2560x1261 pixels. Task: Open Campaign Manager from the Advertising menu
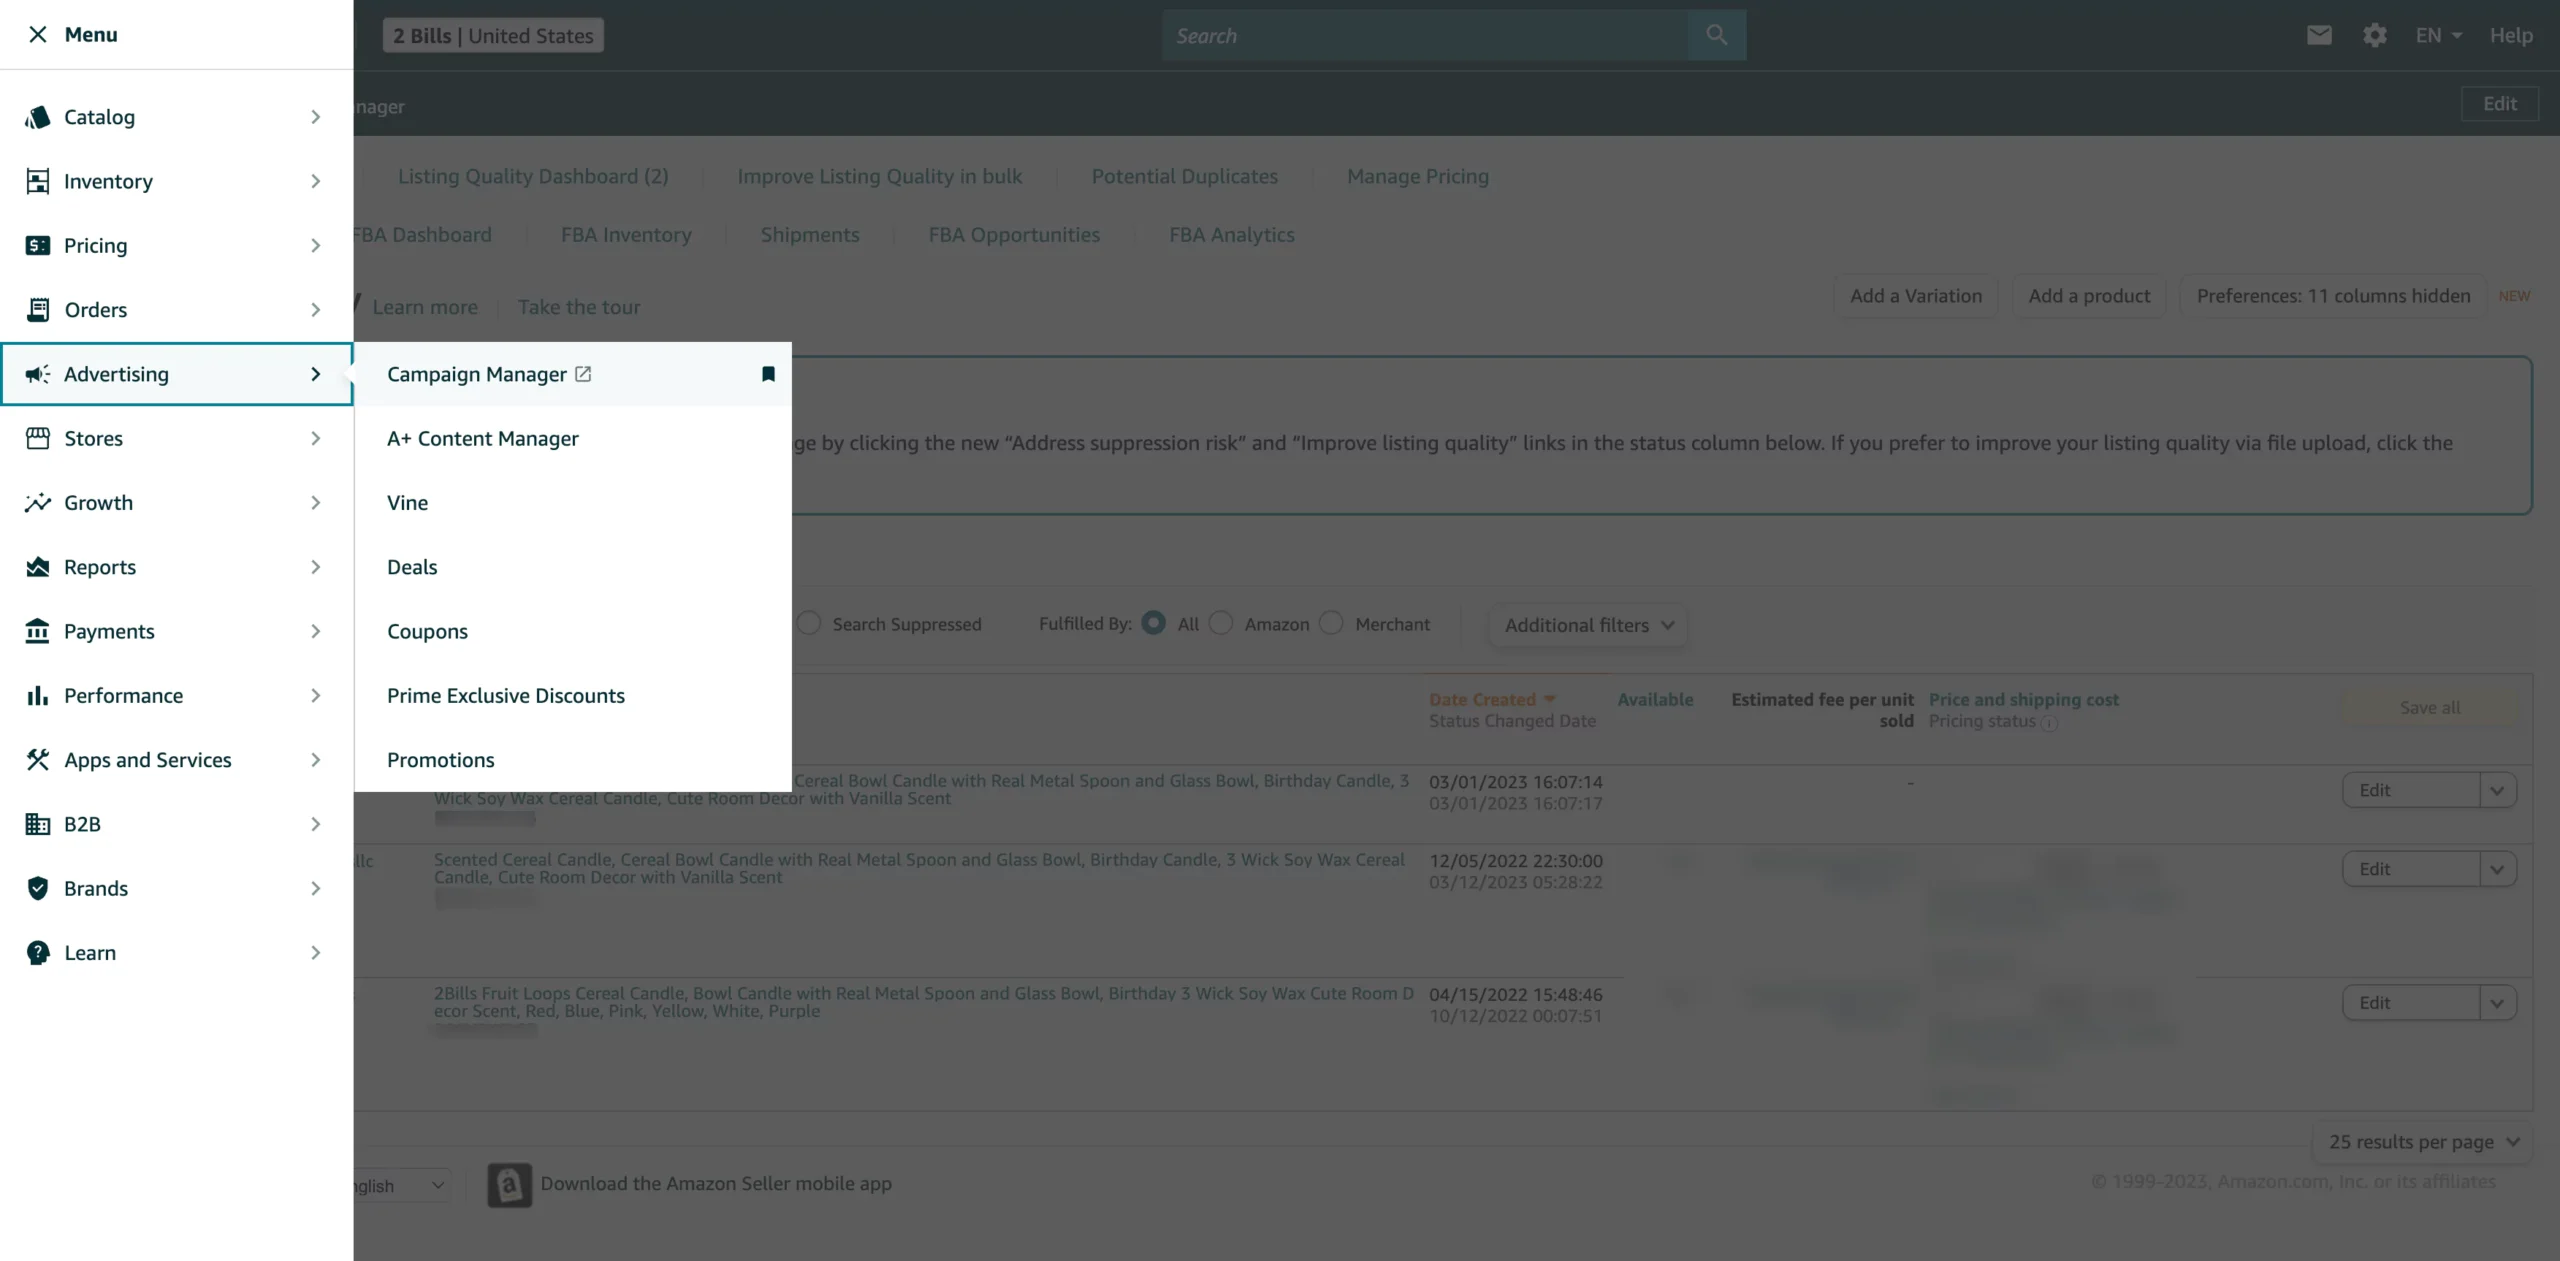475,374
